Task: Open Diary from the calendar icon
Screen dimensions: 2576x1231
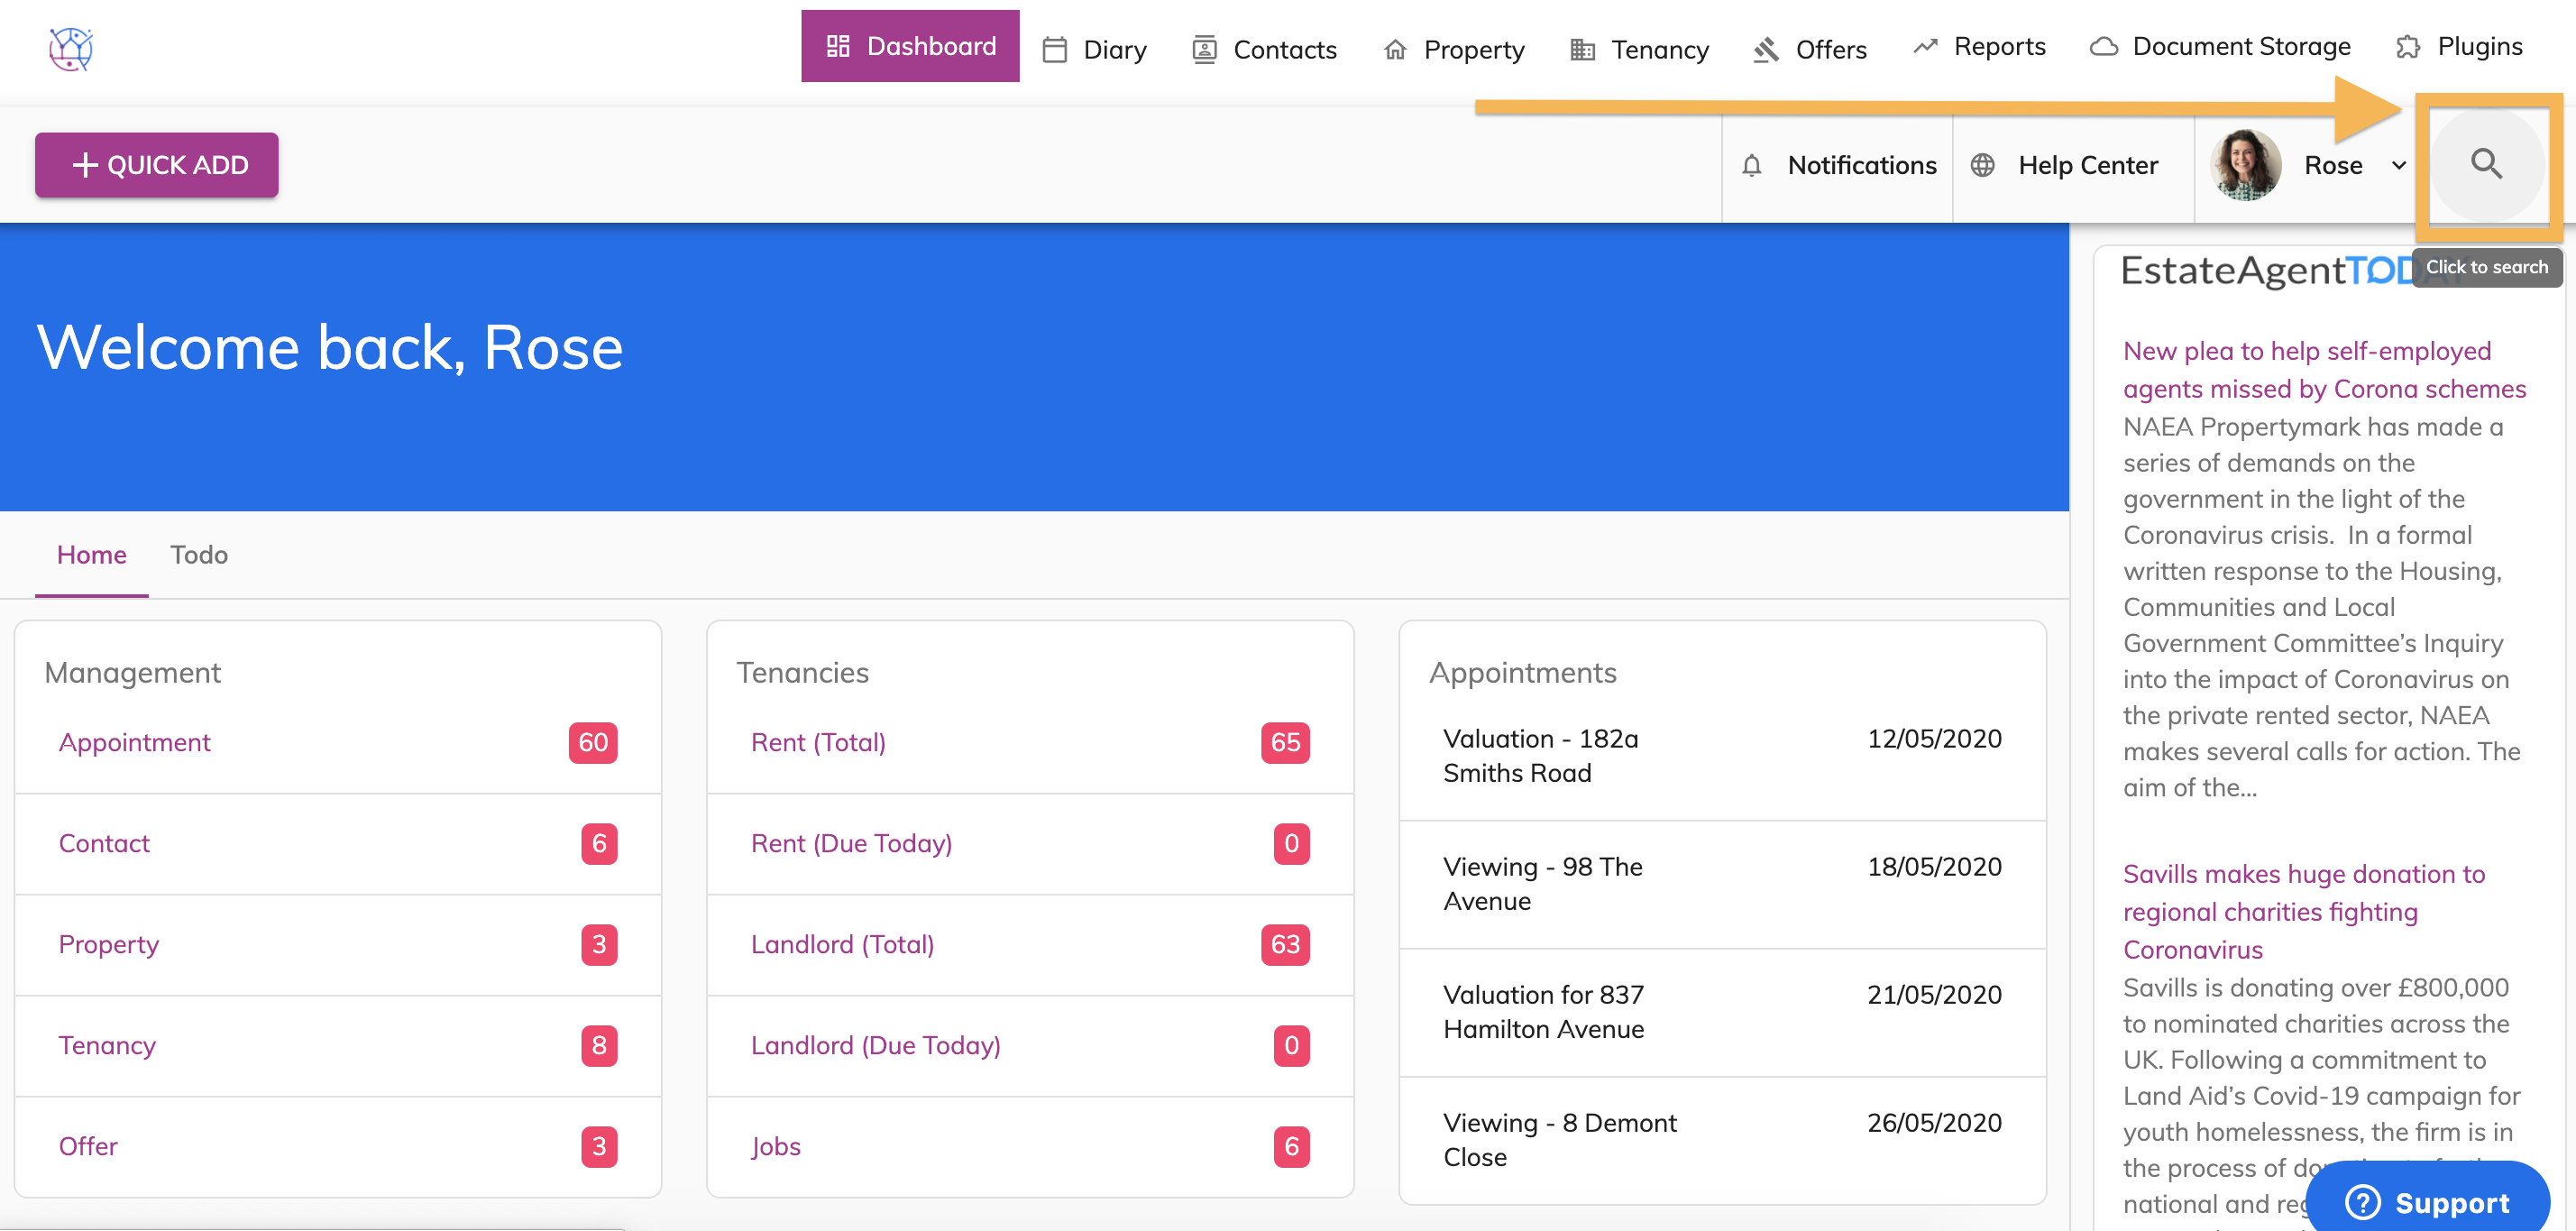Action: pos(1054,50)
